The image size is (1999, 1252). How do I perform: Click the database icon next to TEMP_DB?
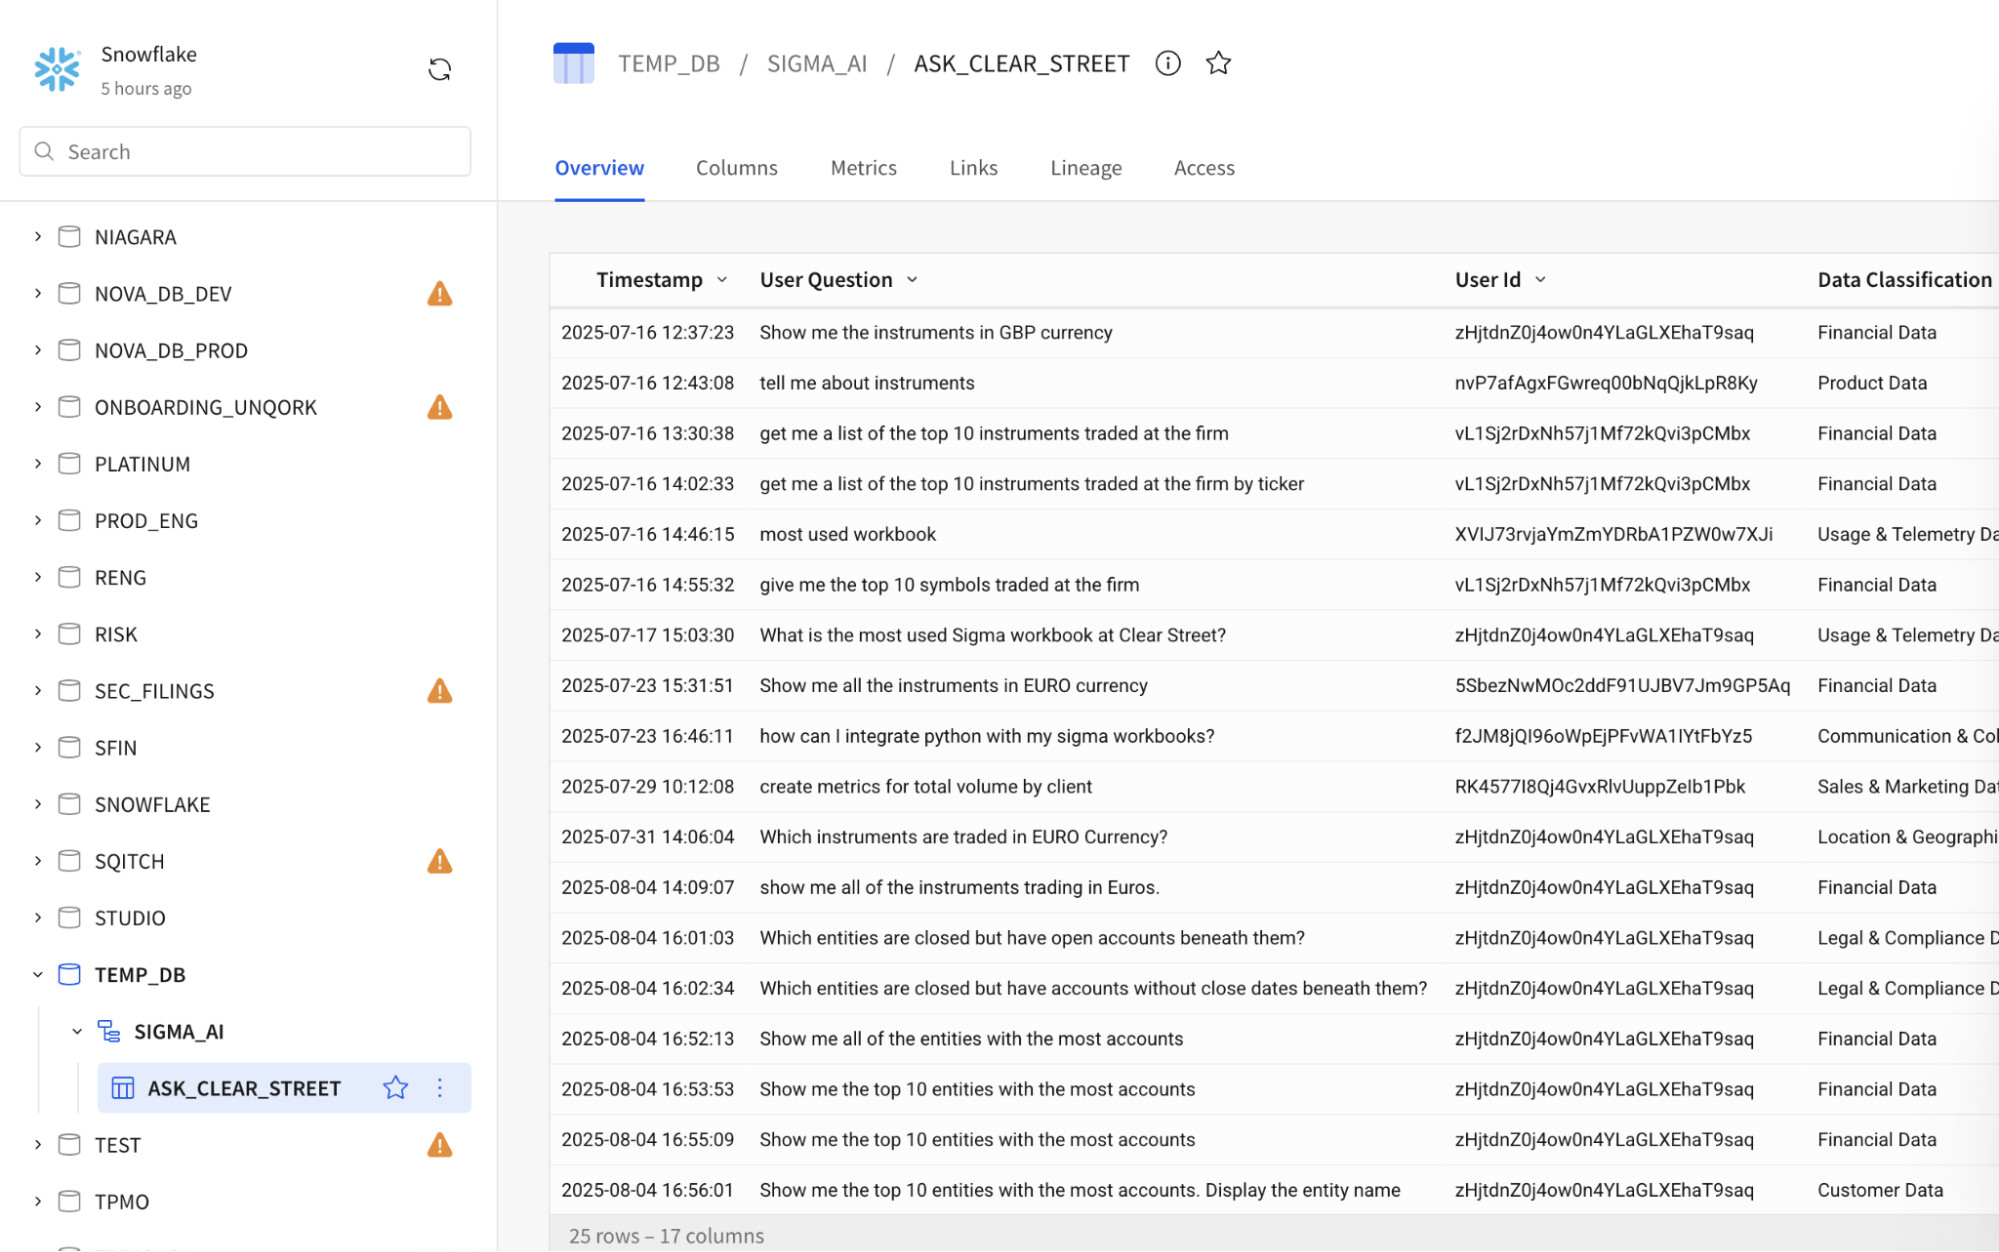pos(69,974)
